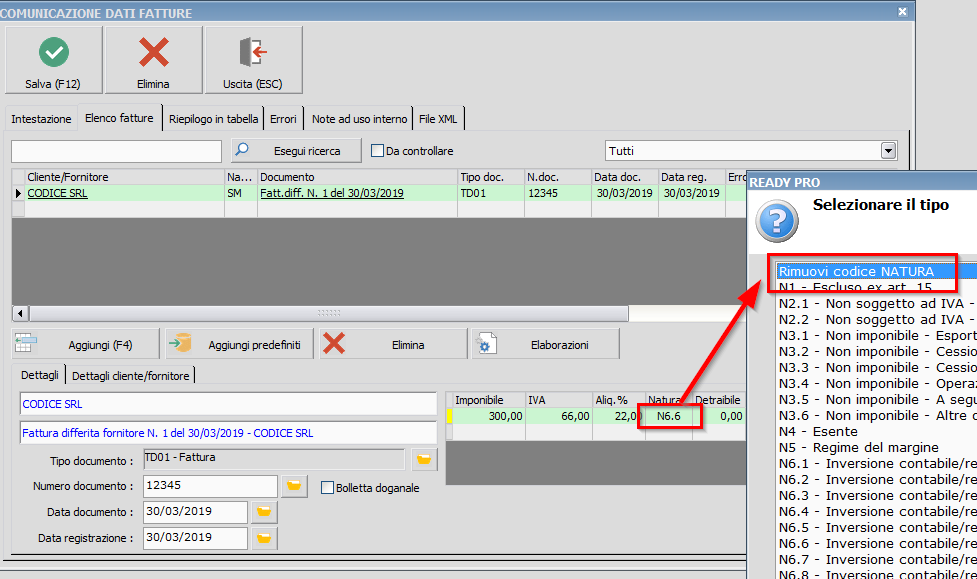This screenshot has height=579, width=977.
Task: Click the magnifier Esegui ricerca button
Action: (x=296, y=151)
